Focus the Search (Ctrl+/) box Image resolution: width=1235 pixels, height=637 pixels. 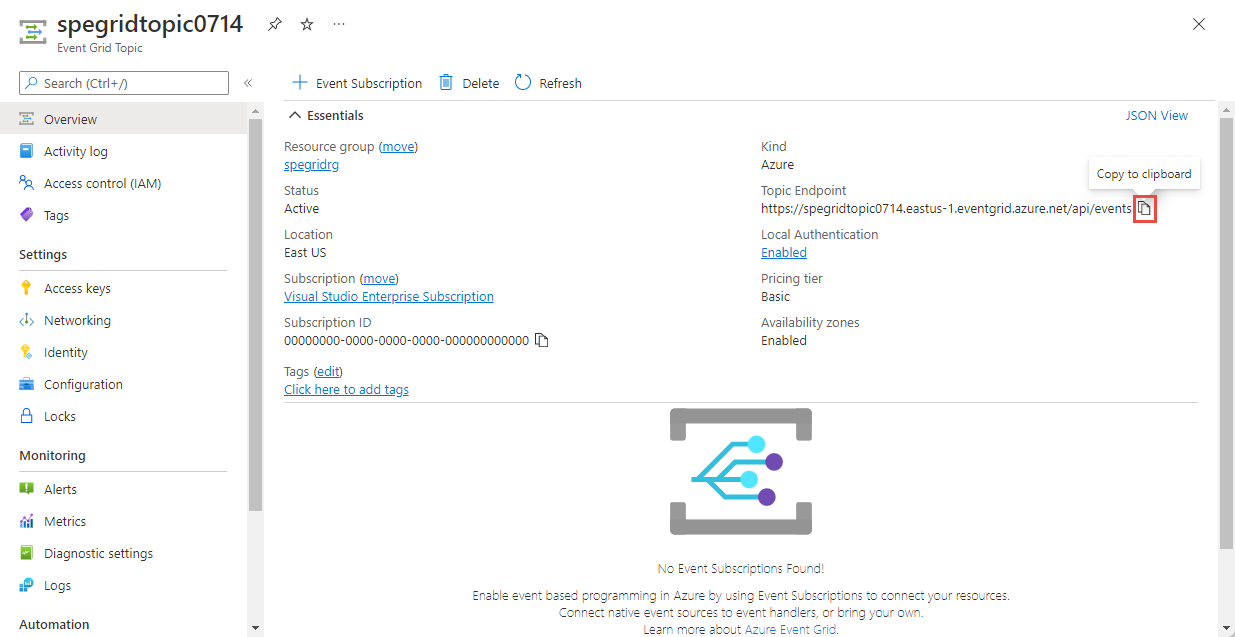(x=124, y=83)
